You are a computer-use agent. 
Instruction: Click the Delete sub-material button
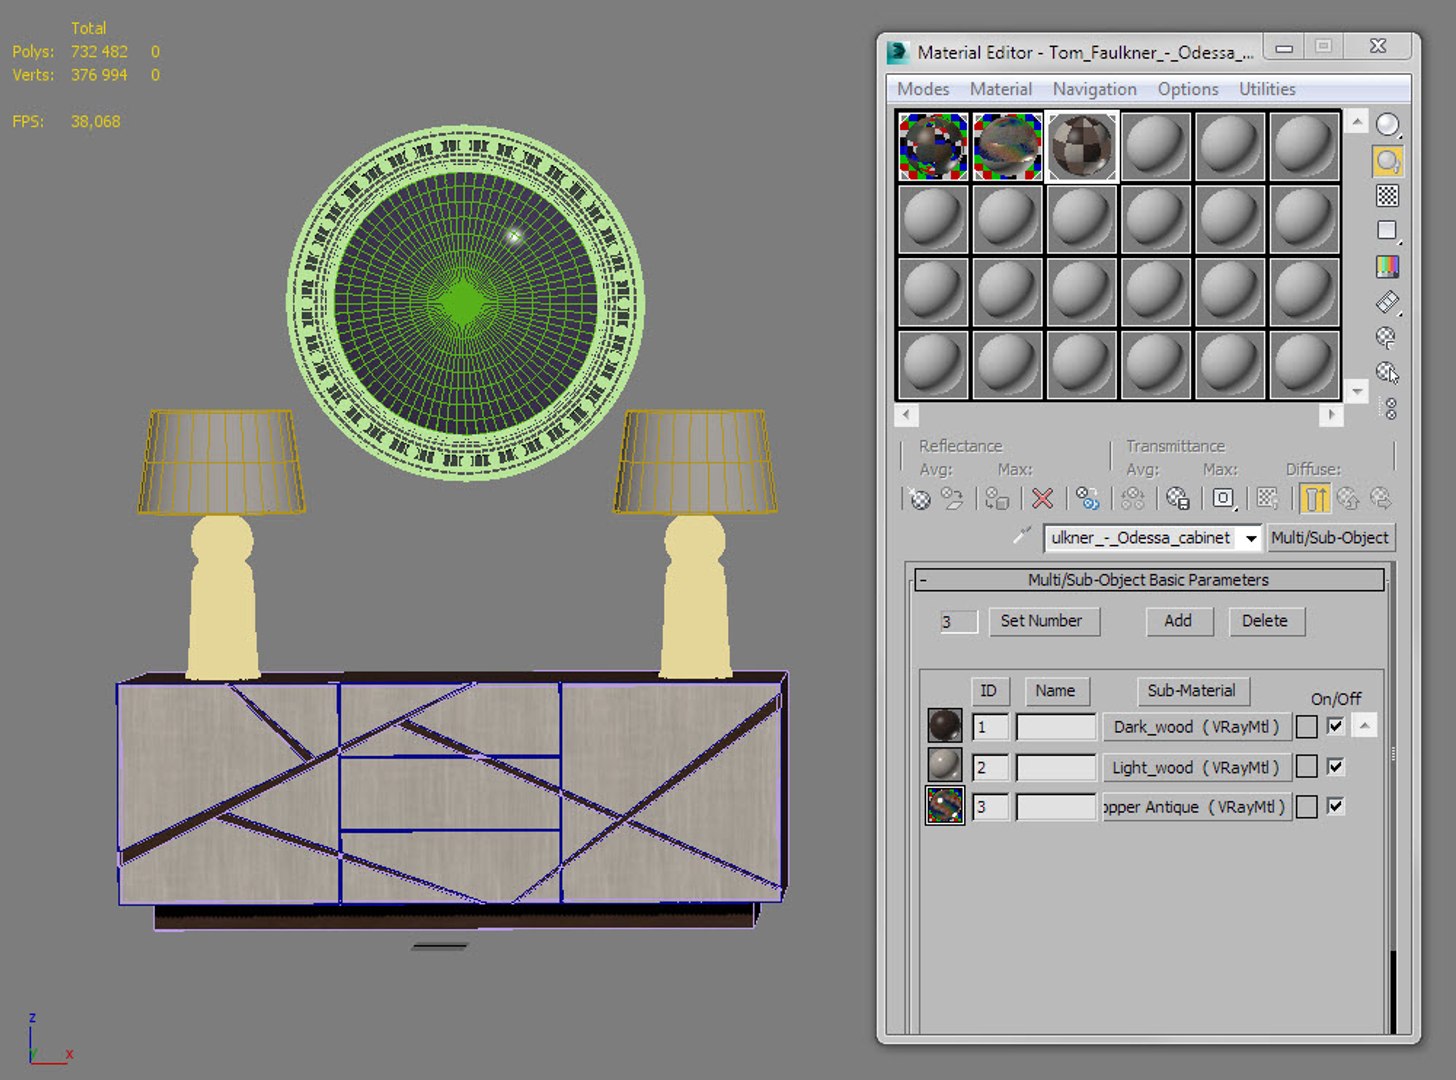pyautogui.click(x=1264, y=621)
